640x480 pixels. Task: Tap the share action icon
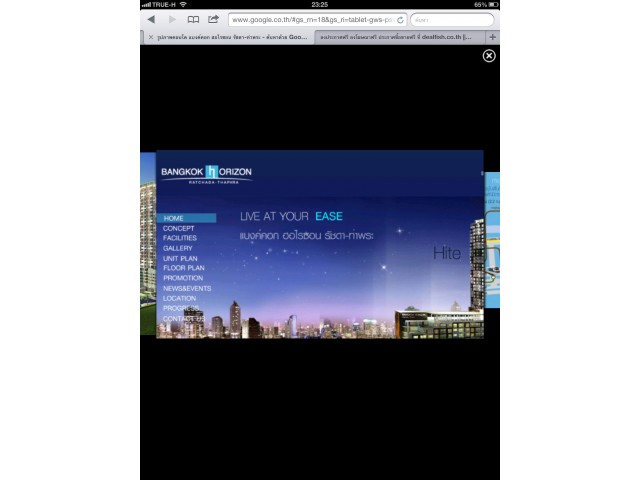(x=213, y=19)
